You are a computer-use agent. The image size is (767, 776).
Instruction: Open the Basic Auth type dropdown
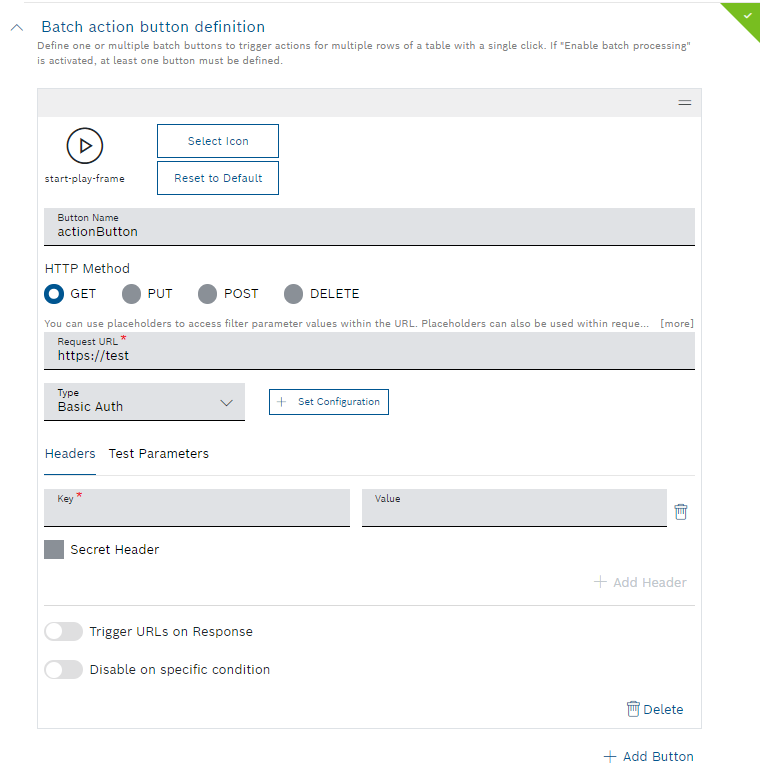coord(144,402)
